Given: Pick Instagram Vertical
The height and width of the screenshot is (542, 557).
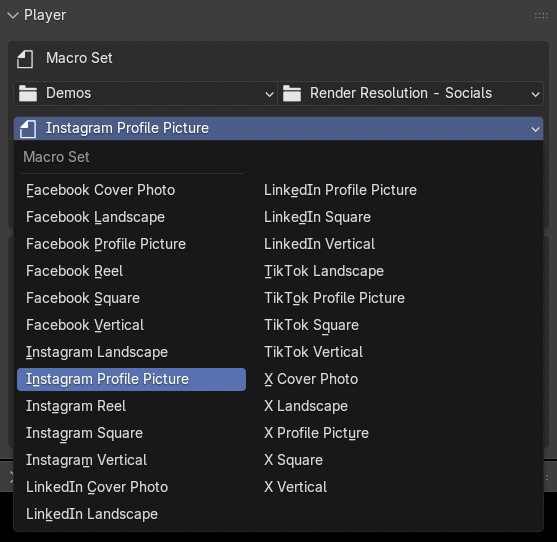Looking at the screenshot, I should [x=131, y=460].
